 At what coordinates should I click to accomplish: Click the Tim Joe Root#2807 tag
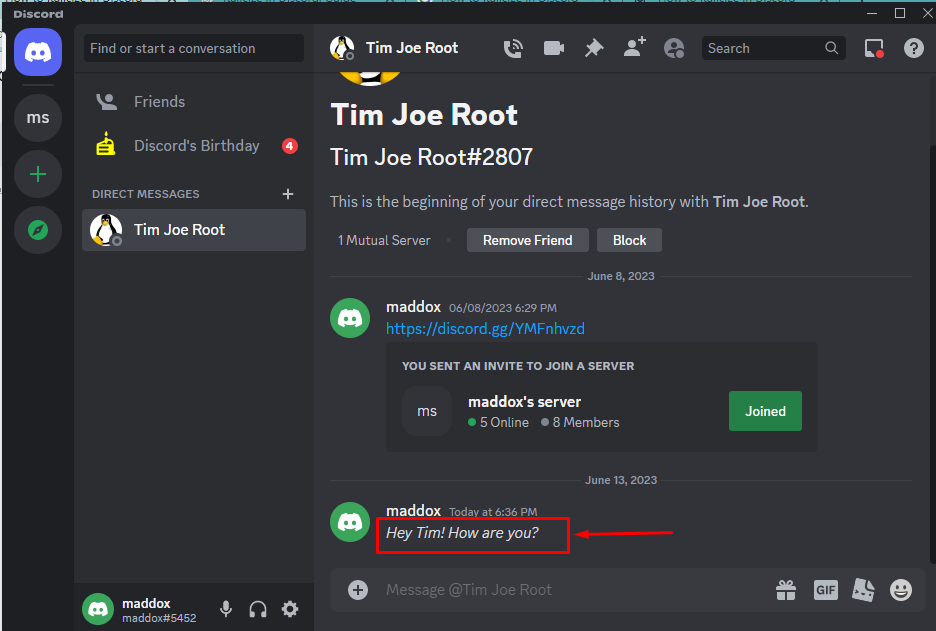click(431, 157)
